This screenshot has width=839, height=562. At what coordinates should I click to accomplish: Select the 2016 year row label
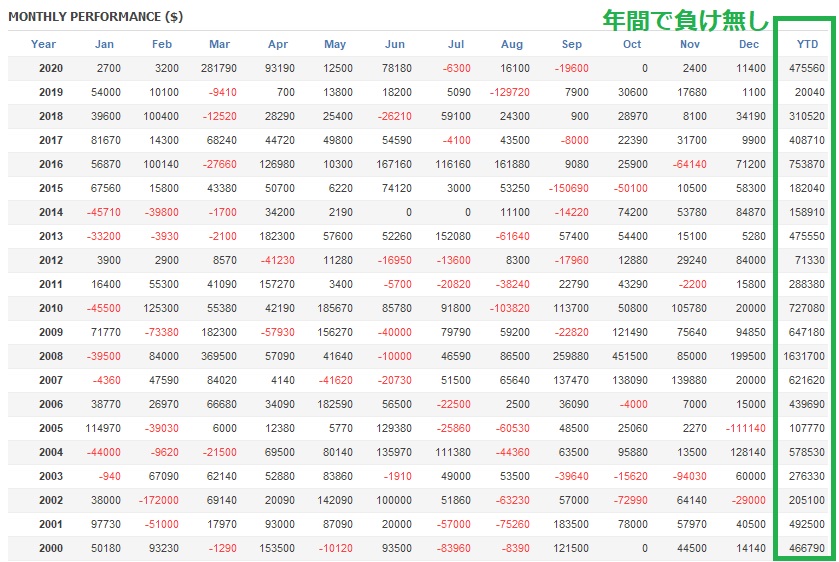(51, 164)
